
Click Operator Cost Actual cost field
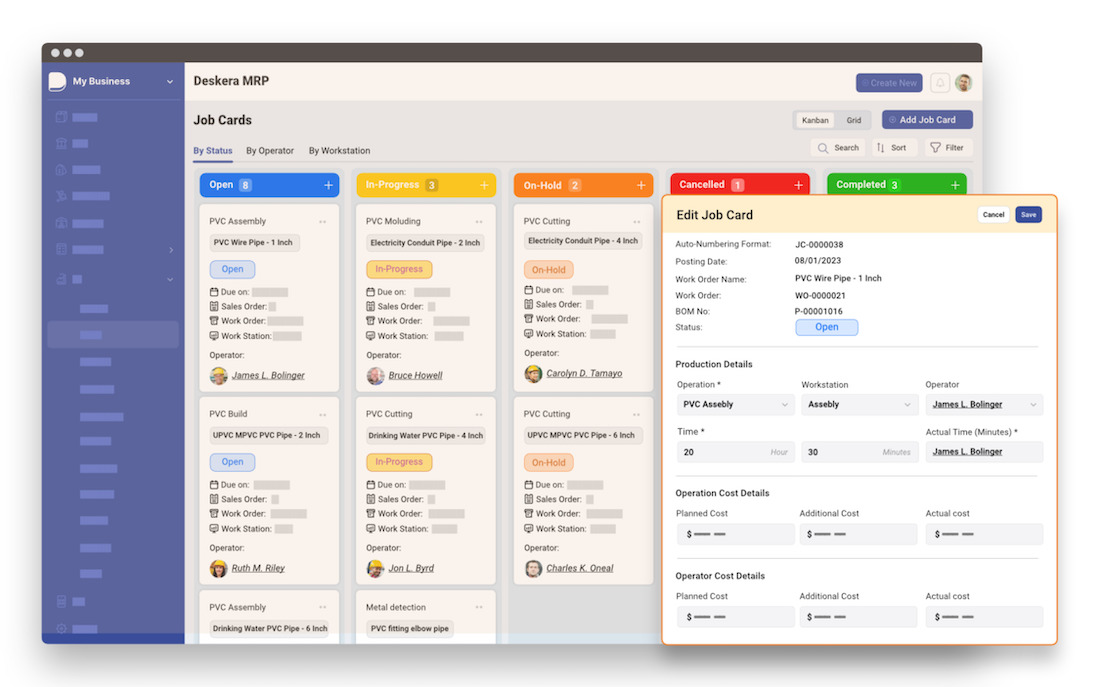(984, 618)
